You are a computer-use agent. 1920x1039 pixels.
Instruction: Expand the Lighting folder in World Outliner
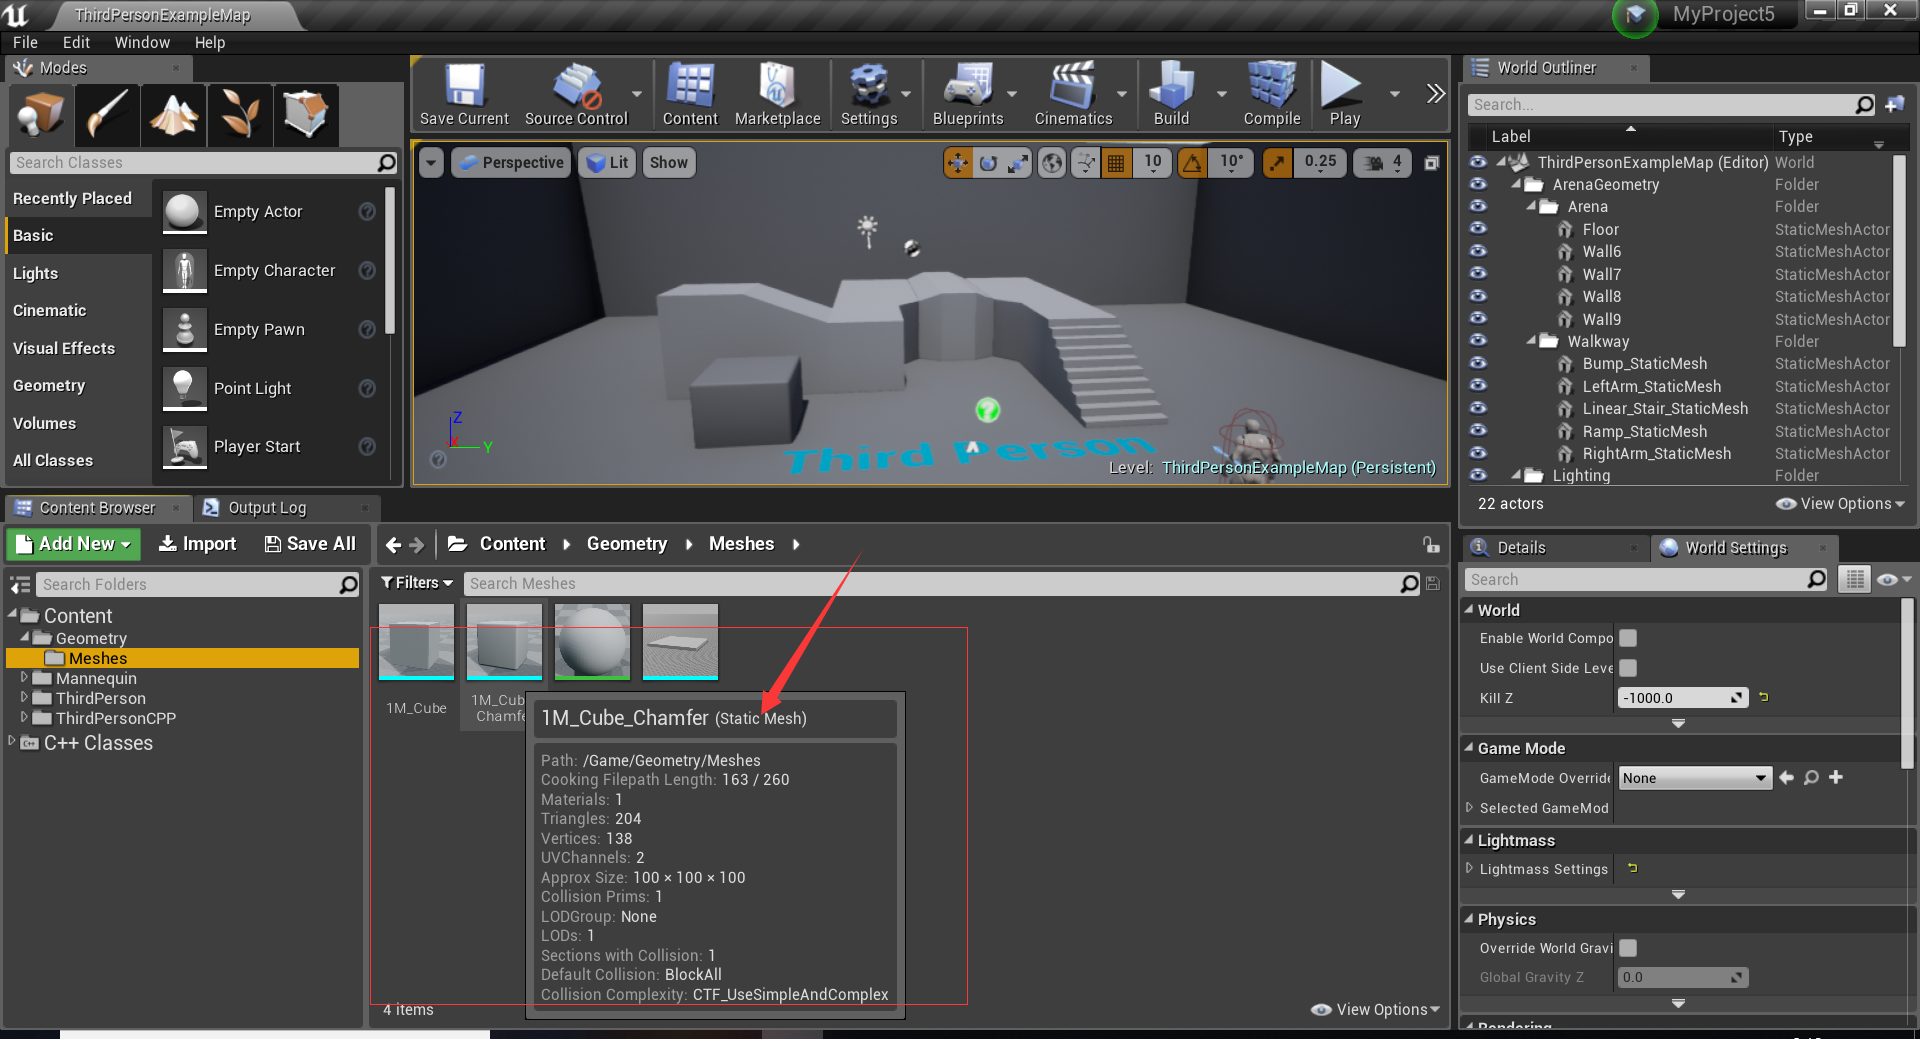[x=1519, y=475]
